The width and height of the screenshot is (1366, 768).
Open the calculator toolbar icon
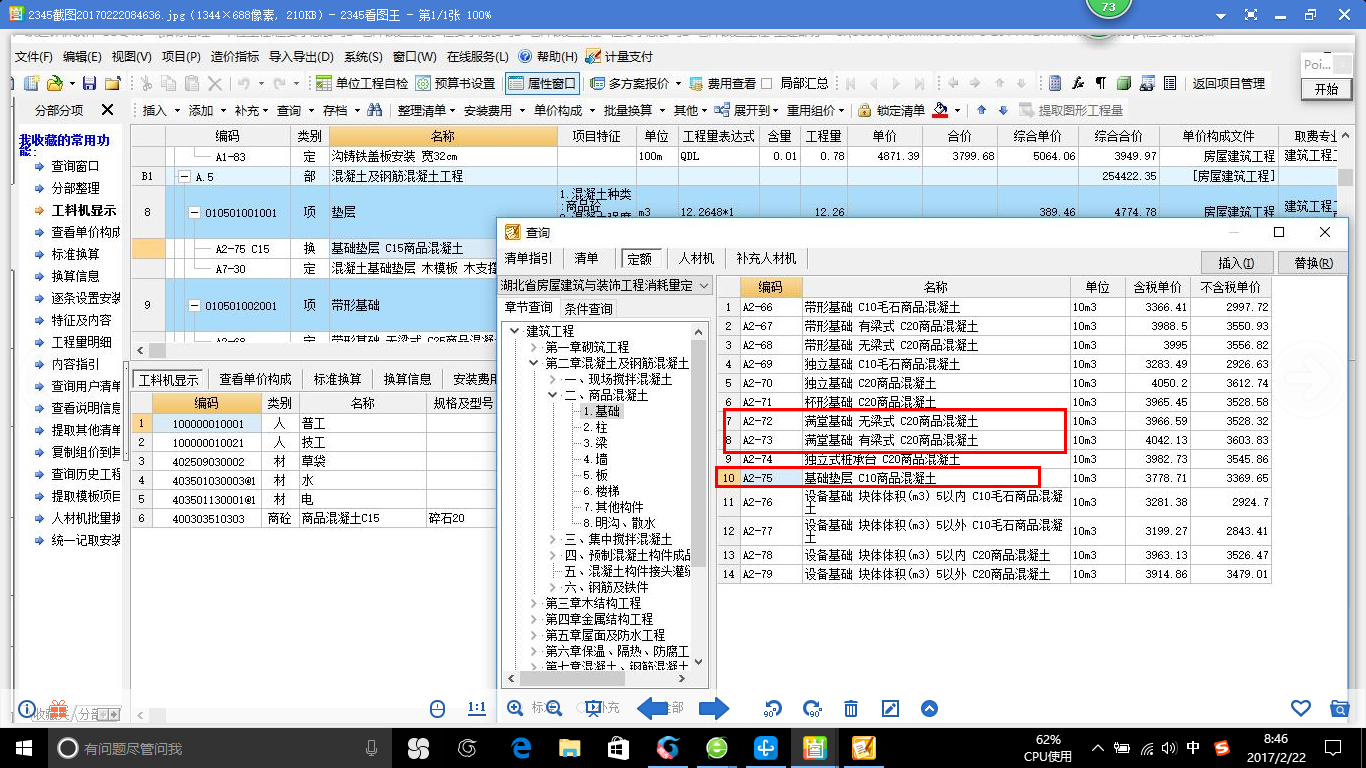(1055, 83)
